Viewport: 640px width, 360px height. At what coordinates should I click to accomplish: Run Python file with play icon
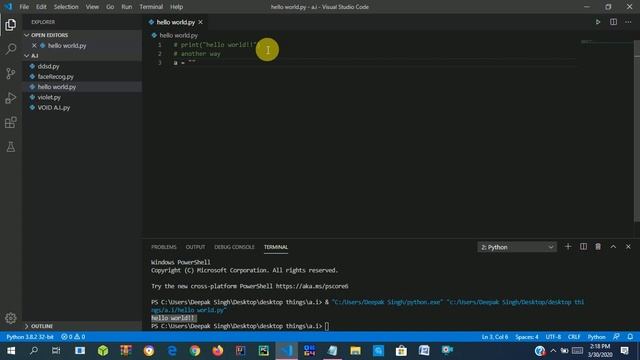[x=598, y=22]
